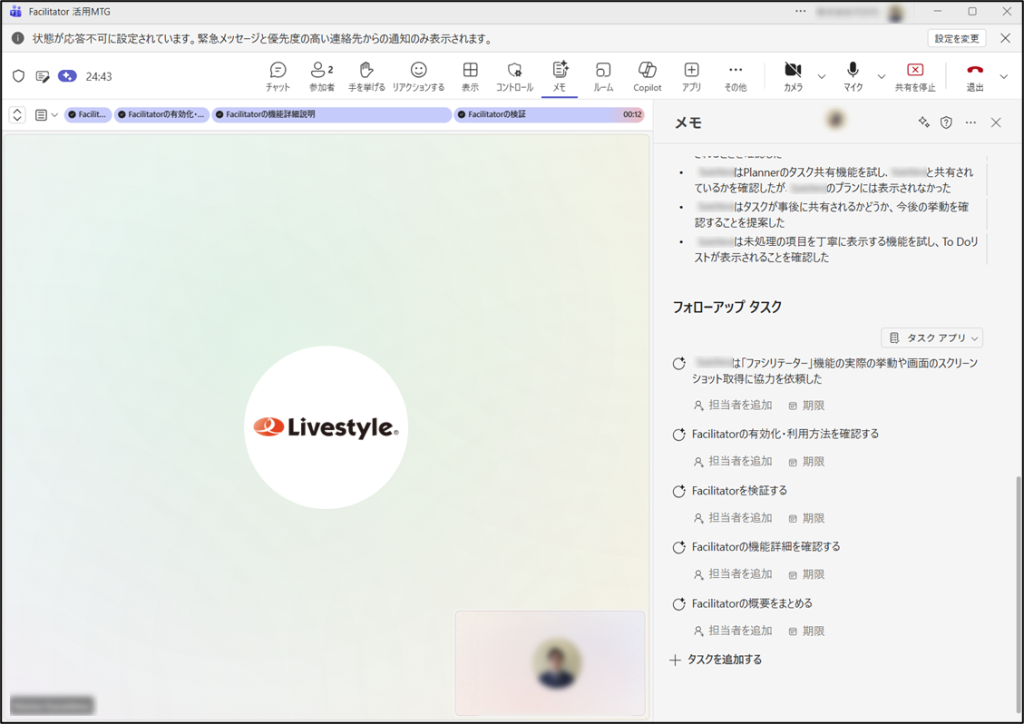Click the 設定を変更 button
Screen dimensions: 1024x724
pos(956,38)
